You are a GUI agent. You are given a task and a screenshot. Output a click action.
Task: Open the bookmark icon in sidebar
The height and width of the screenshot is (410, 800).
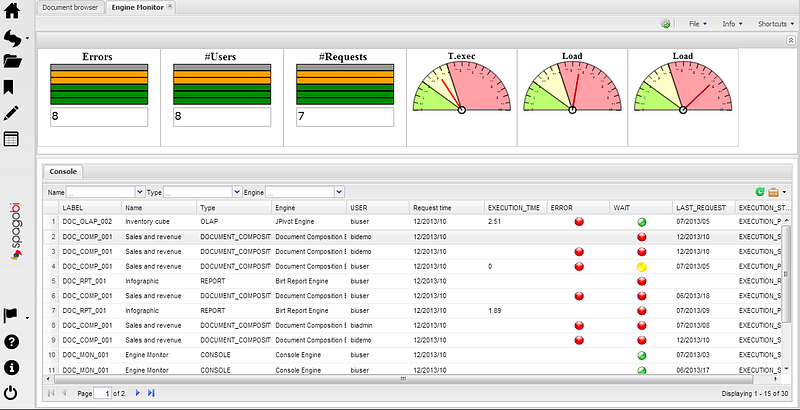pos(9,87)
